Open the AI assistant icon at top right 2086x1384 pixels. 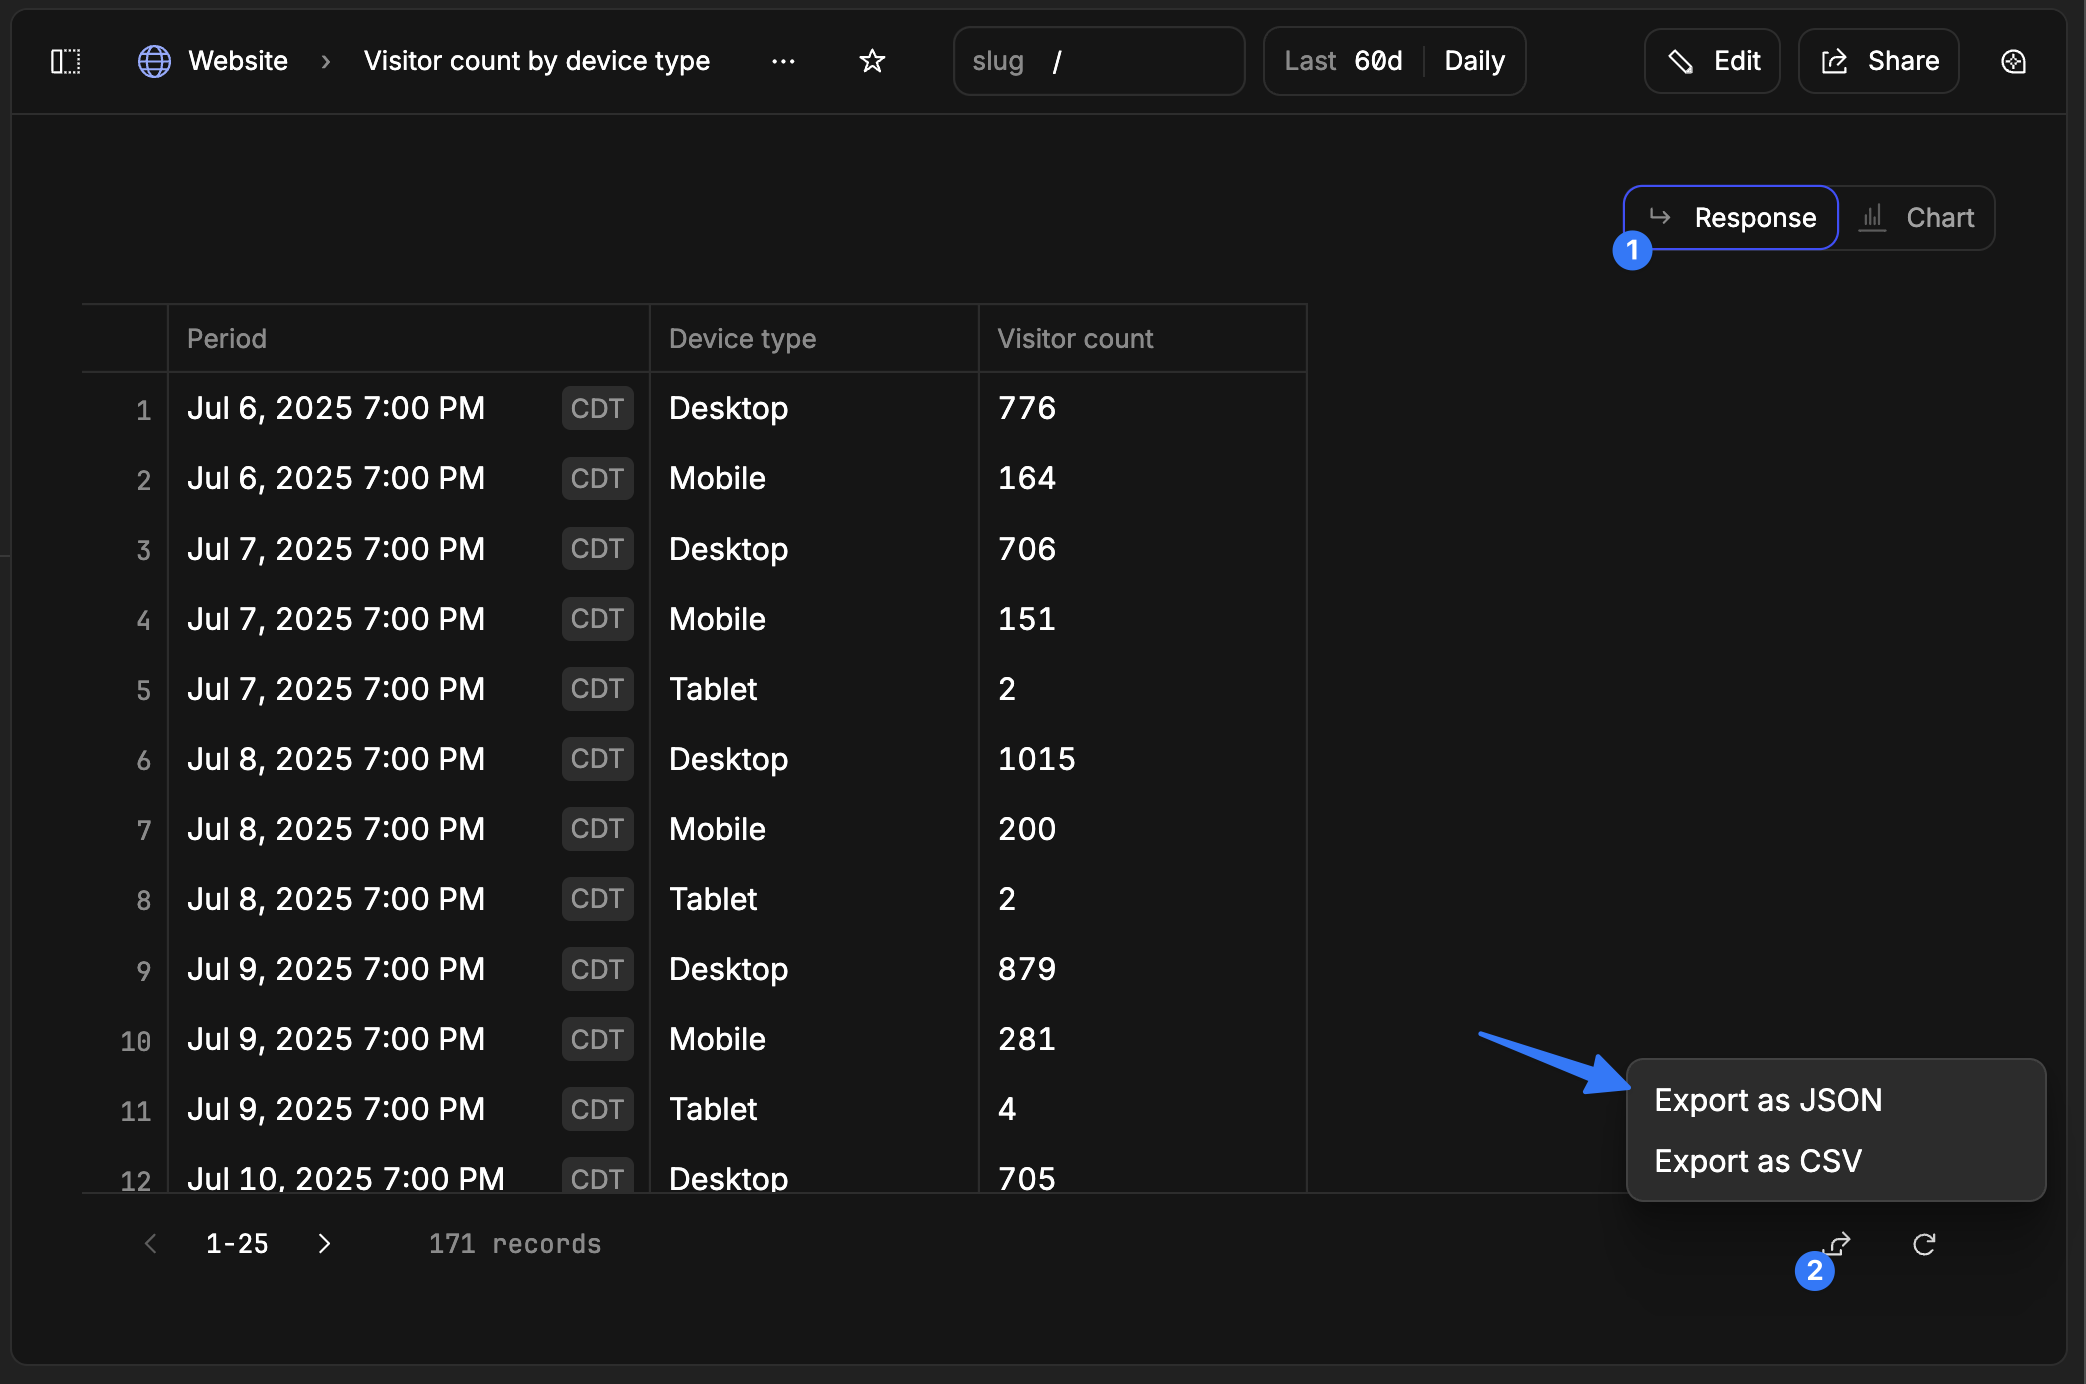click(2013, 61)
